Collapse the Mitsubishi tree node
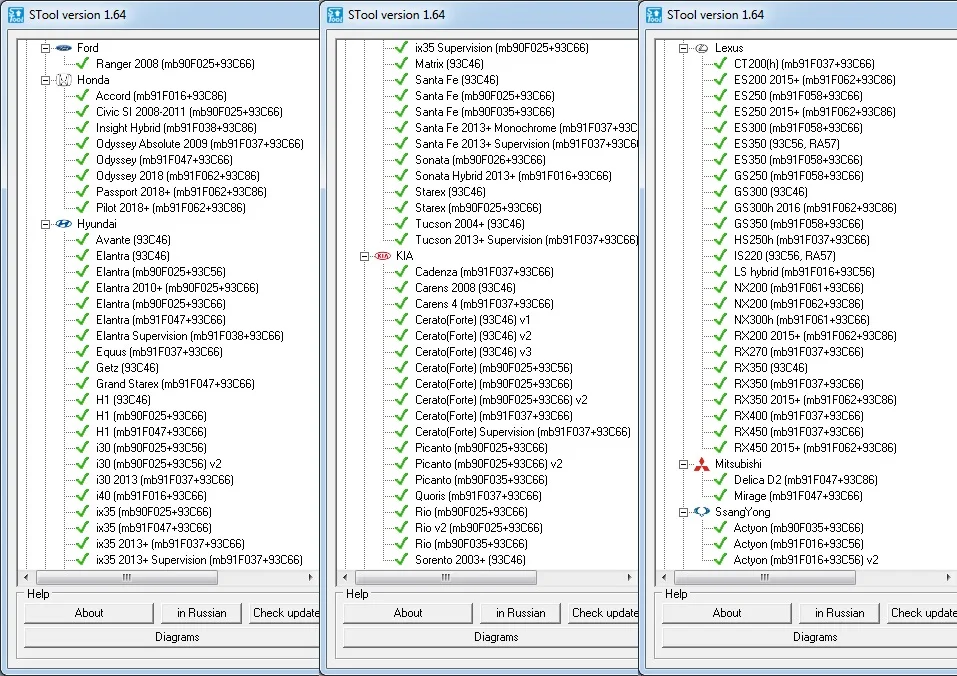Viewport: 957px width, 676px height. (684, 464)
